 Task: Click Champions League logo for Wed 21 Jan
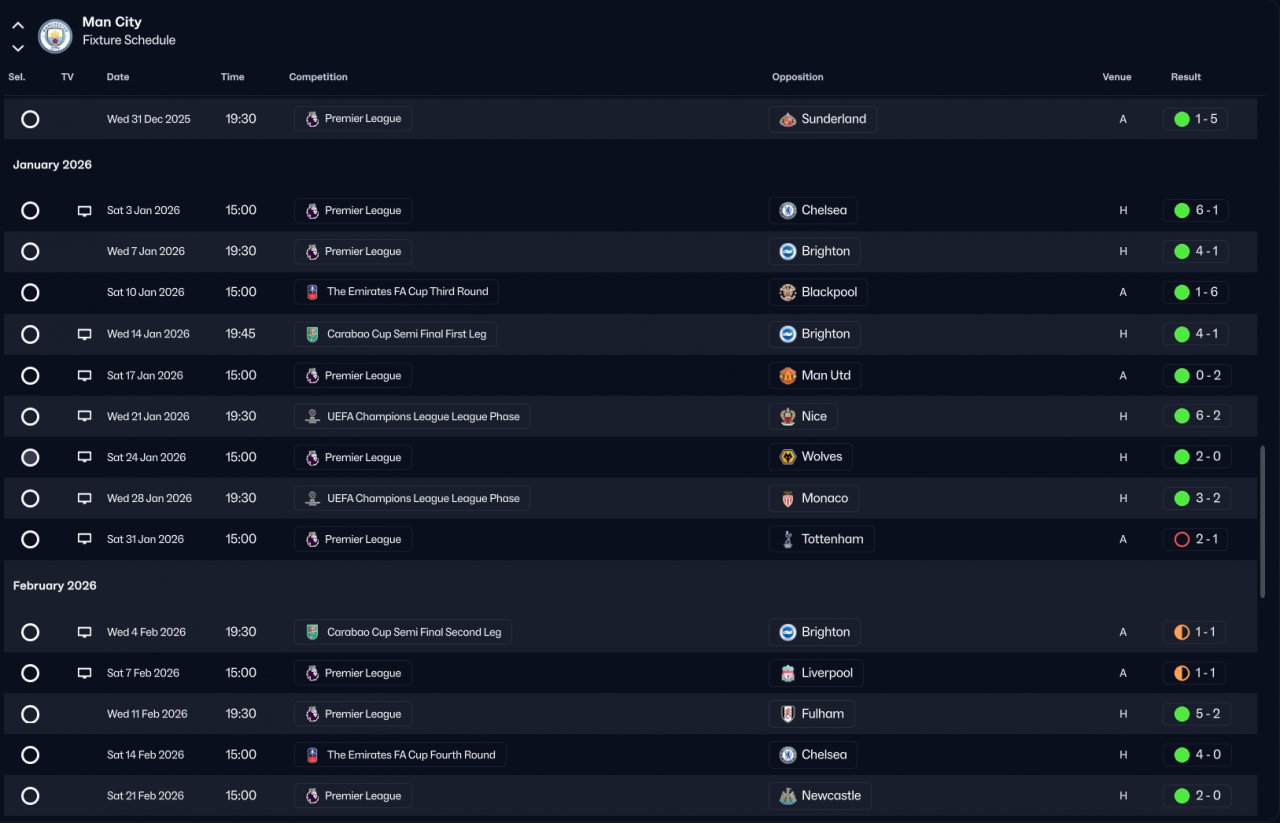tap(312, 417)
